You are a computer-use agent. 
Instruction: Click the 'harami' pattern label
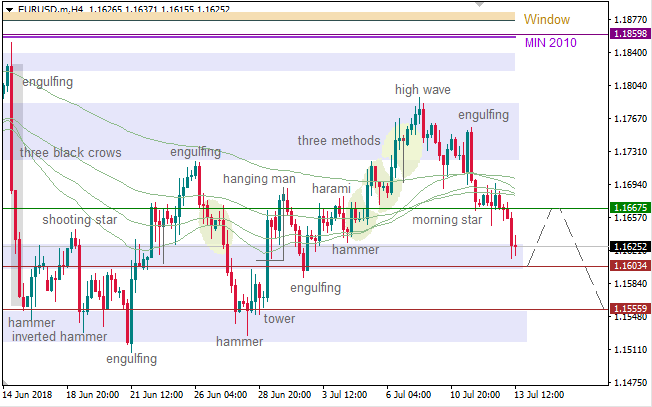(x=331, y=188)
